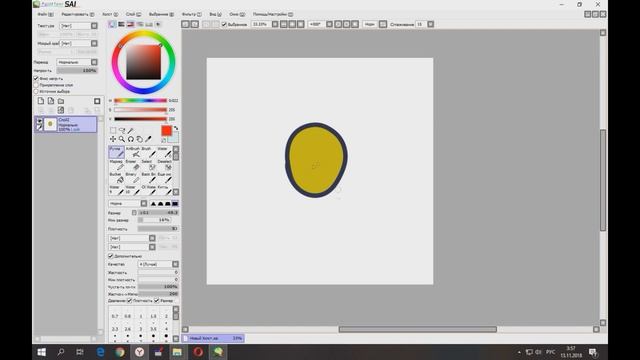Viewport: 640px width, 360px height.
Task: Create a new linework layer
Action: [x=51, y=101]
